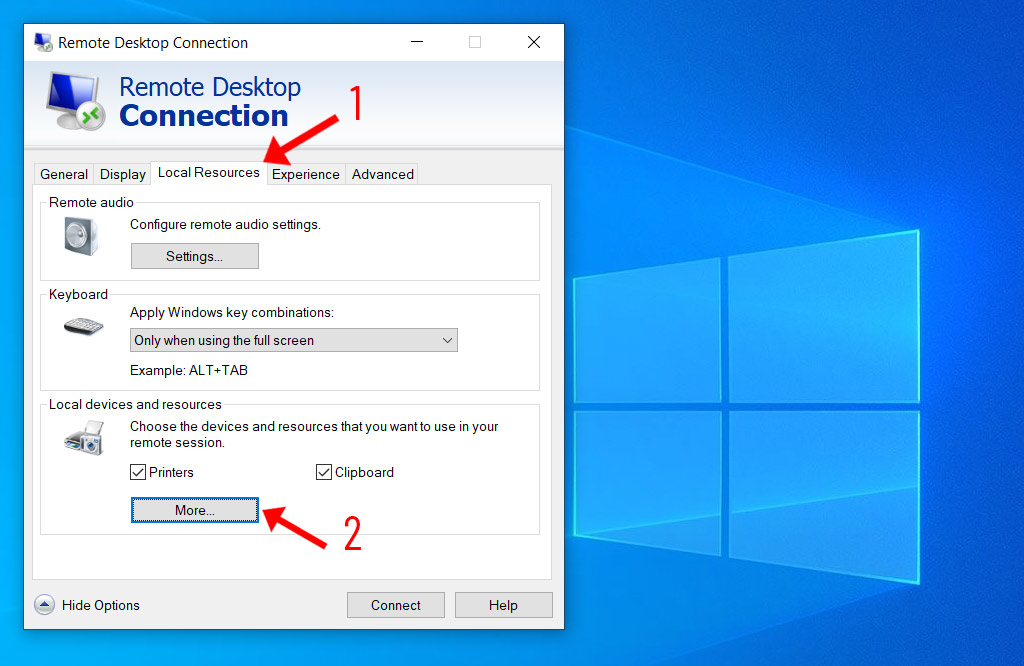This screenshot has height=666, width=1024.
Task: Click the Connect button
Action: click(x=396, y=605)
